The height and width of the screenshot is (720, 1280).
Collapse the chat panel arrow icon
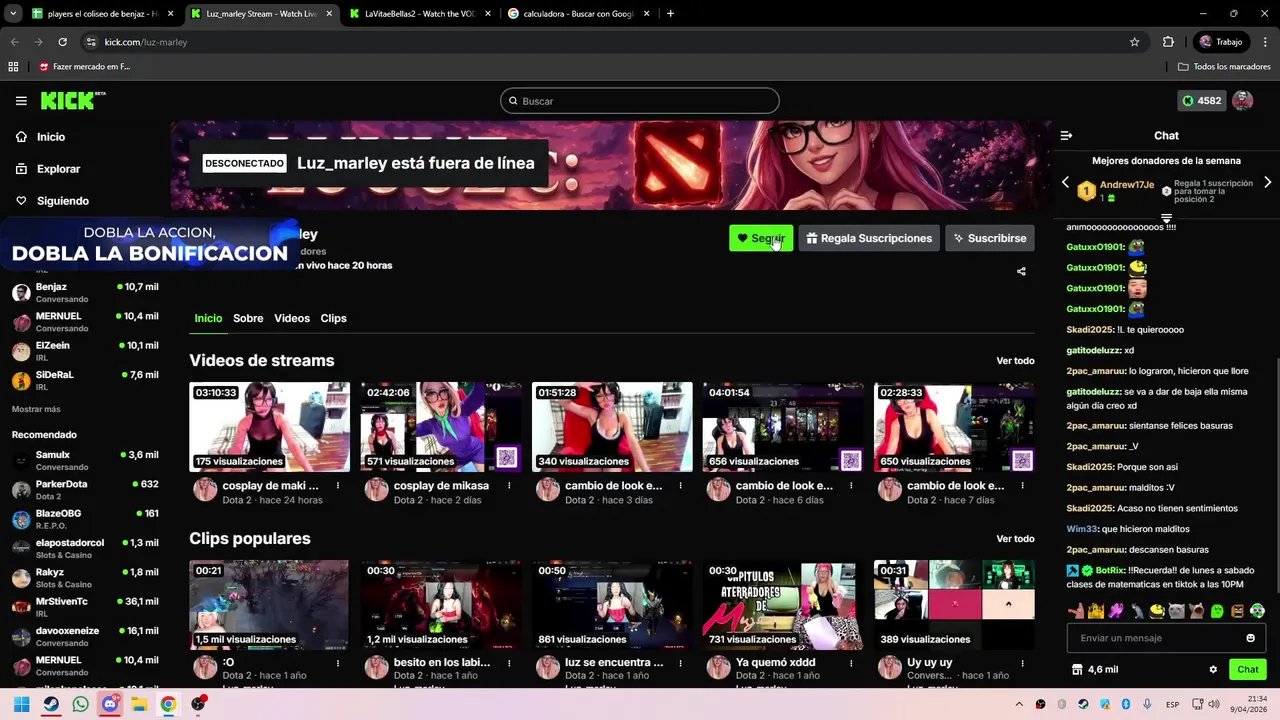point(1066,135)
